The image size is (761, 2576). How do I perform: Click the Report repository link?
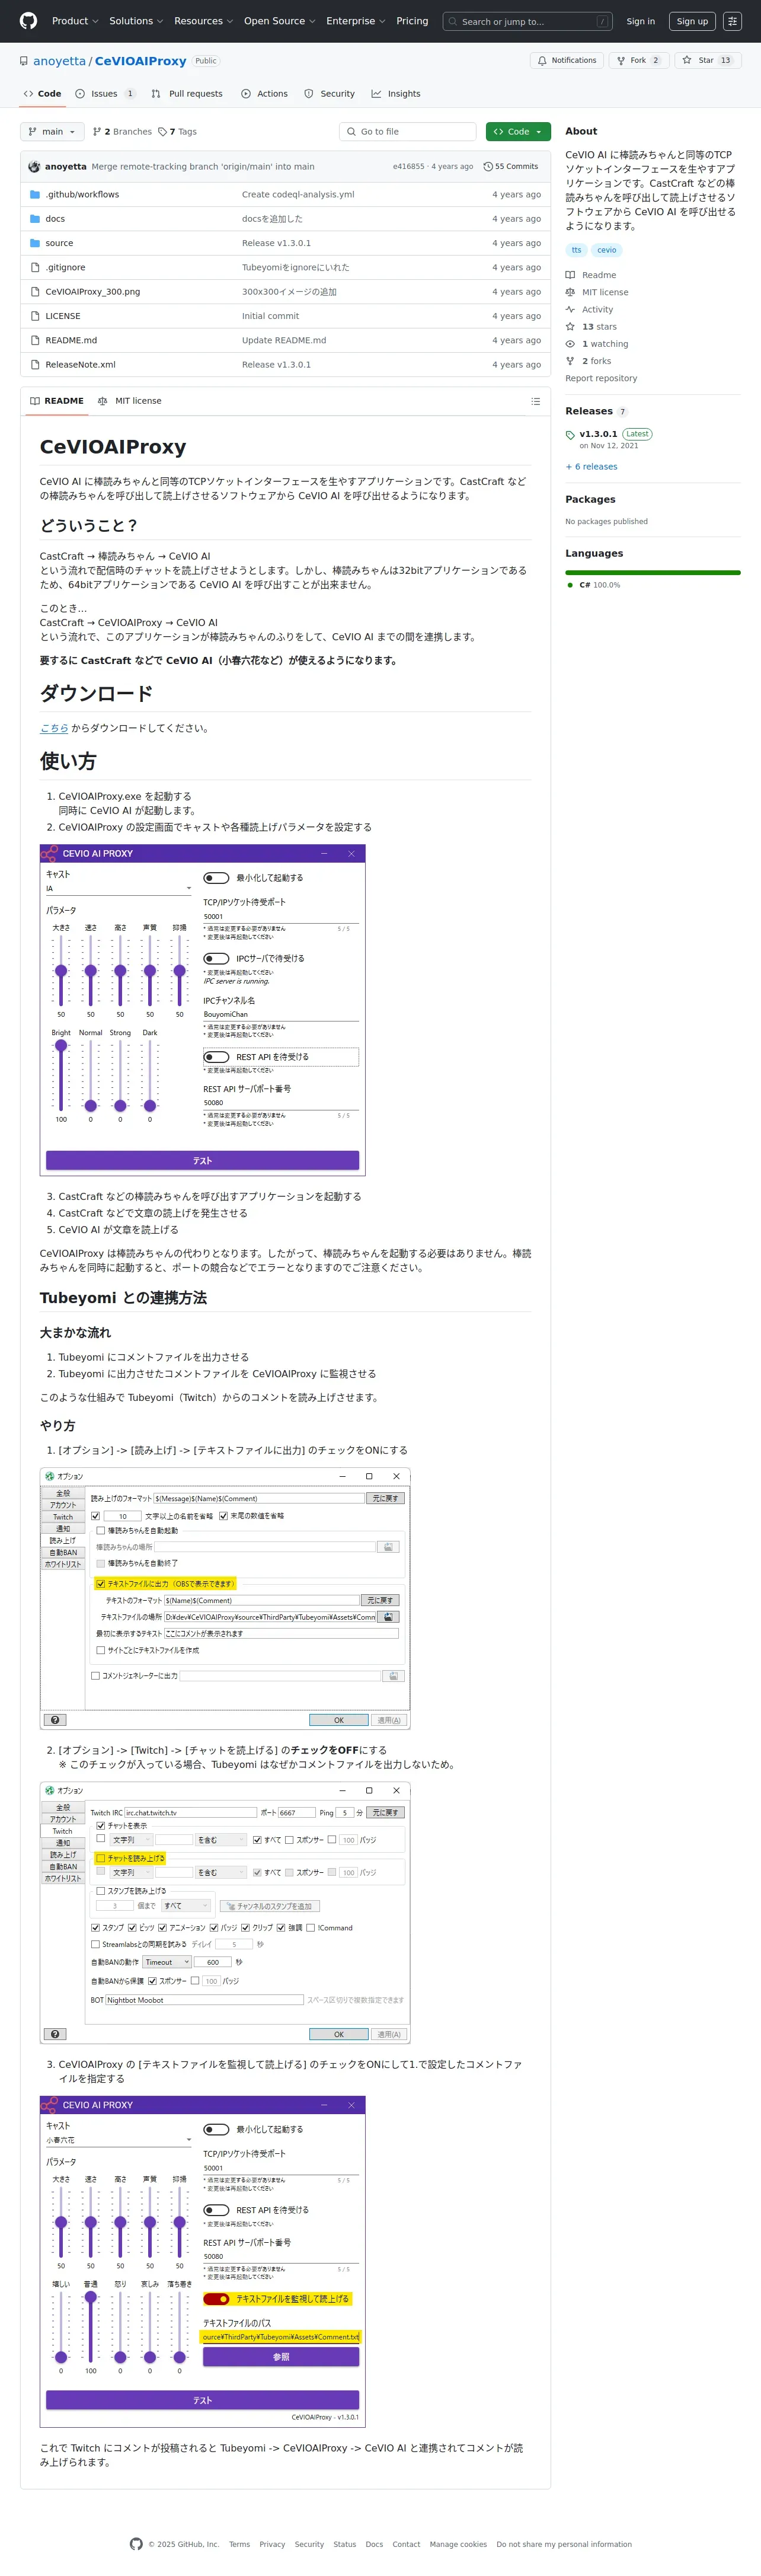[x=601, y=378]
